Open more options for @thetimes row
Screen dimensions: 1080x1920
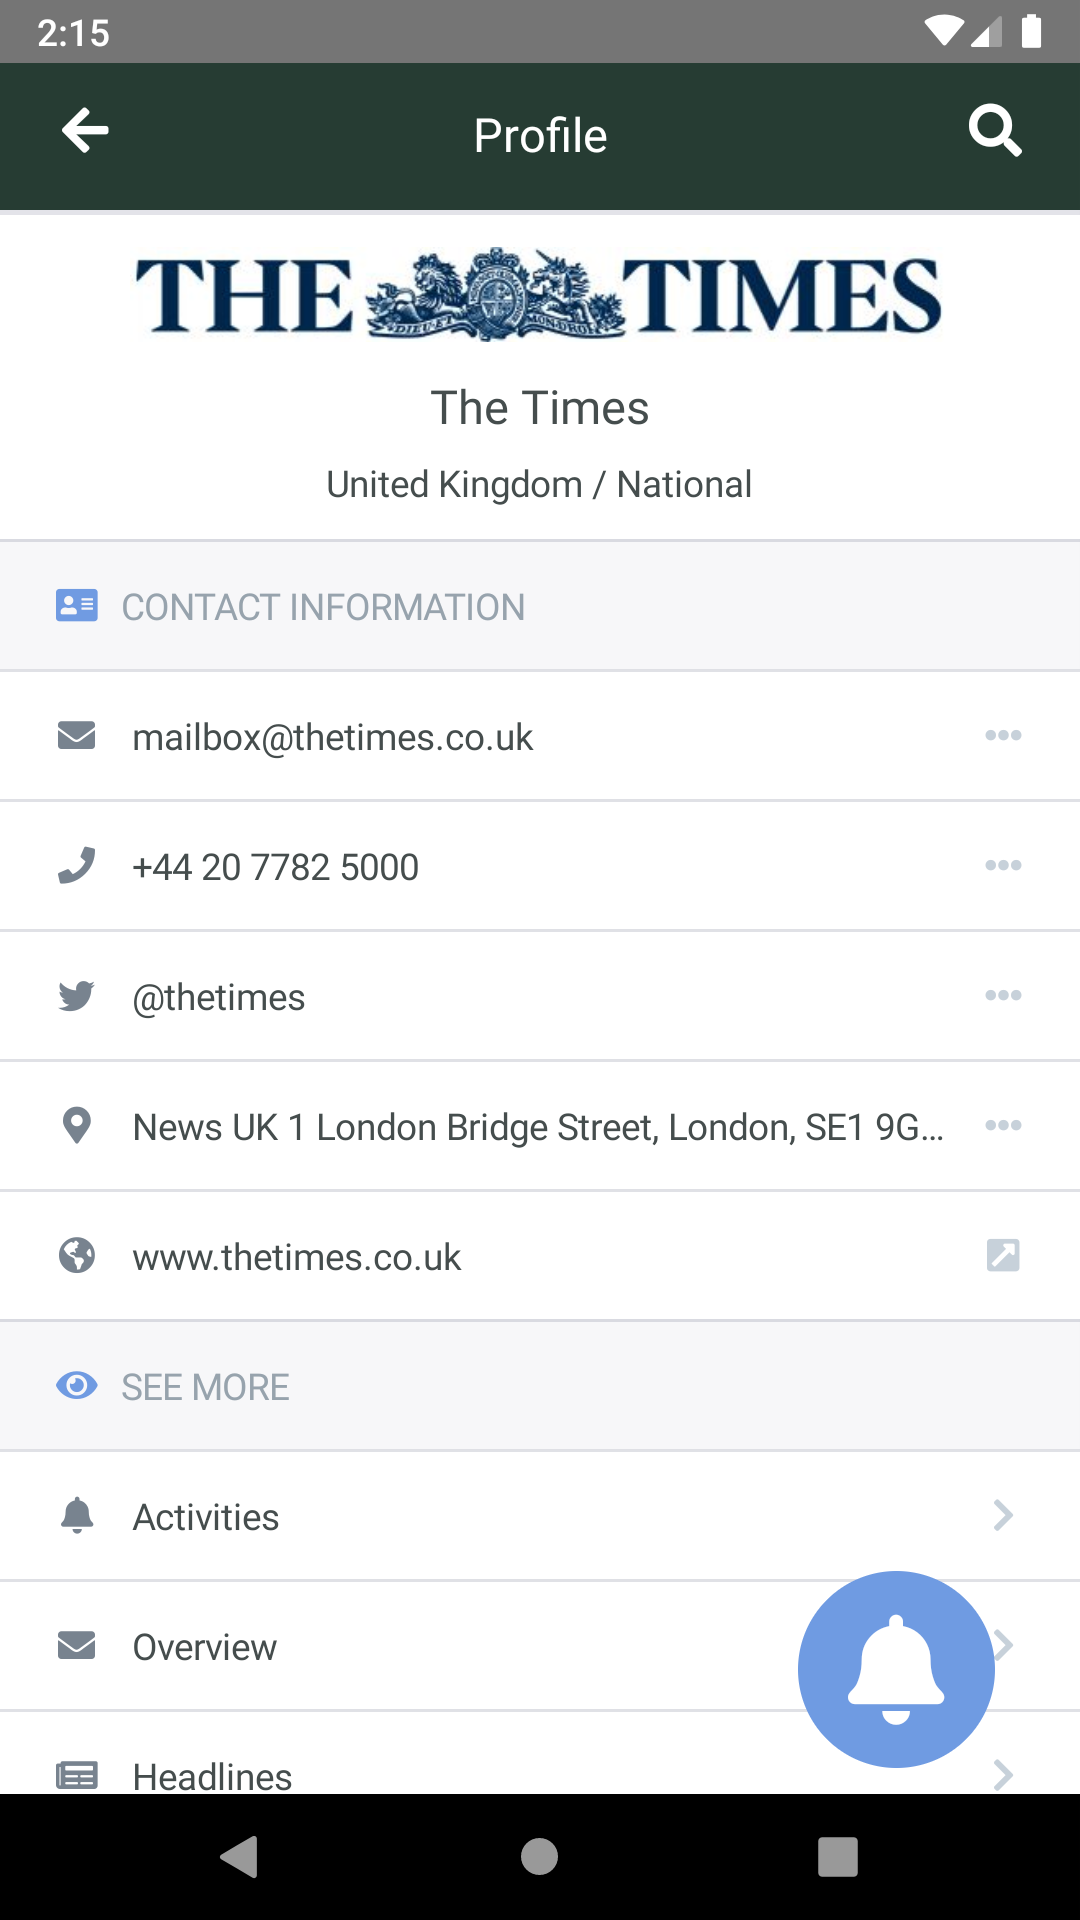coord(1003,996)
